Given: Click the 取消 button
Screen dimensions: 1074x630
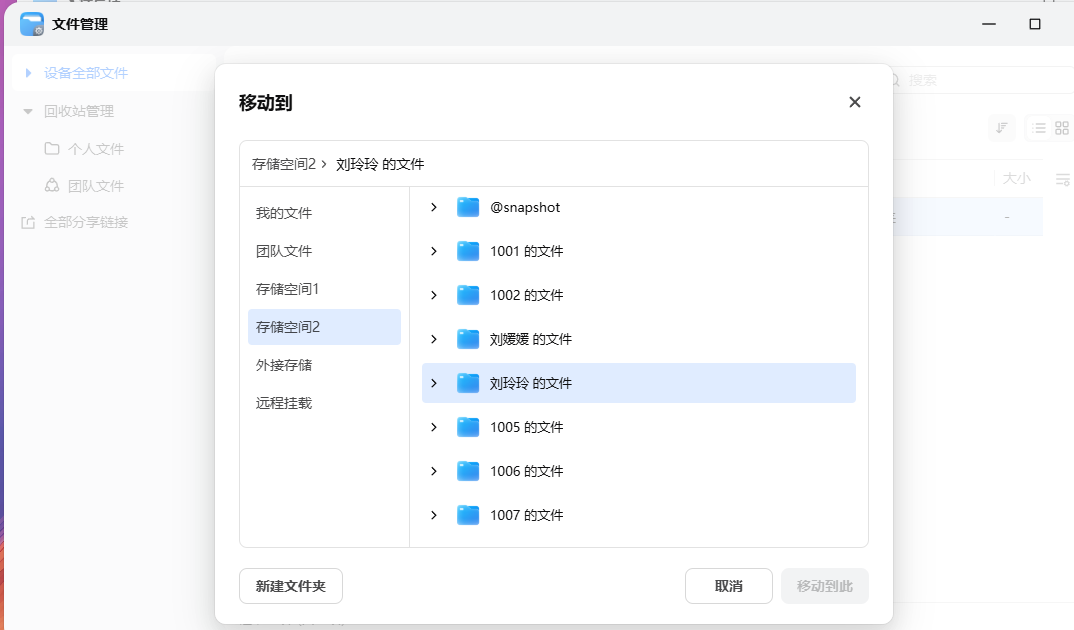Looking at the screenshot, I should point(728,586).
